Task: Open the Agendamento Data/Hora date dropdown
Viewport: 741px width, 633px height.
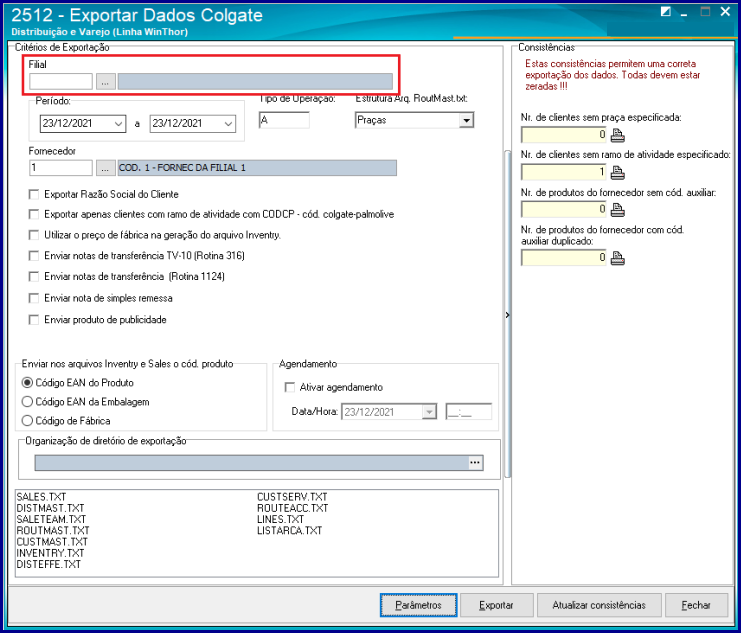Action: coord(429,412)
